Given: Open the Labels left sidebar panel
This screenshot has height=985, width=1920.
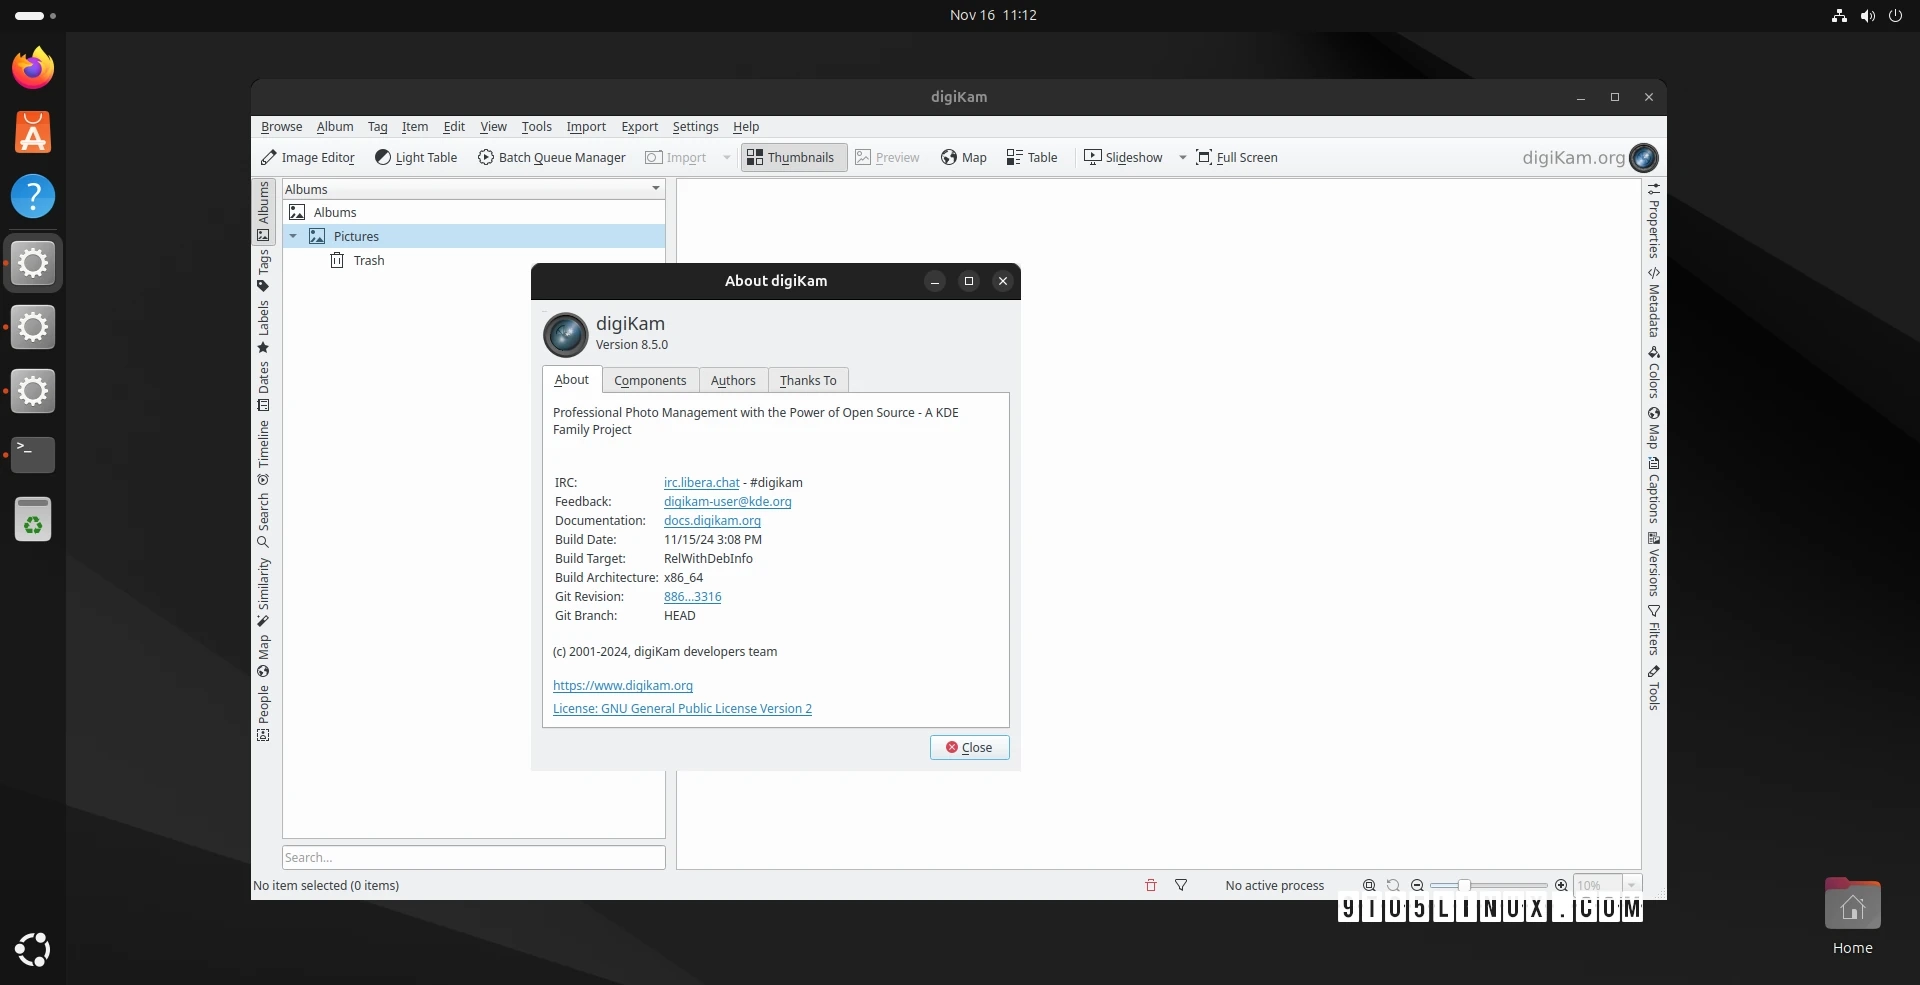Looking at the screenshot, I should (x=263, y=326).
